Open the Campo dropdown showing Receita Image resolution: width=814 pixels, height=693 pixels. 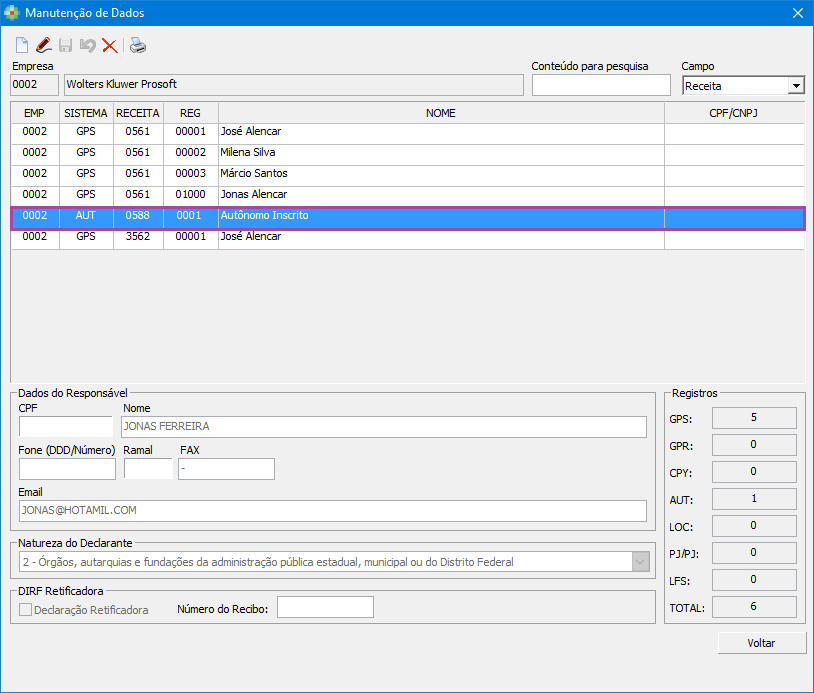click(x=796, y=86)
